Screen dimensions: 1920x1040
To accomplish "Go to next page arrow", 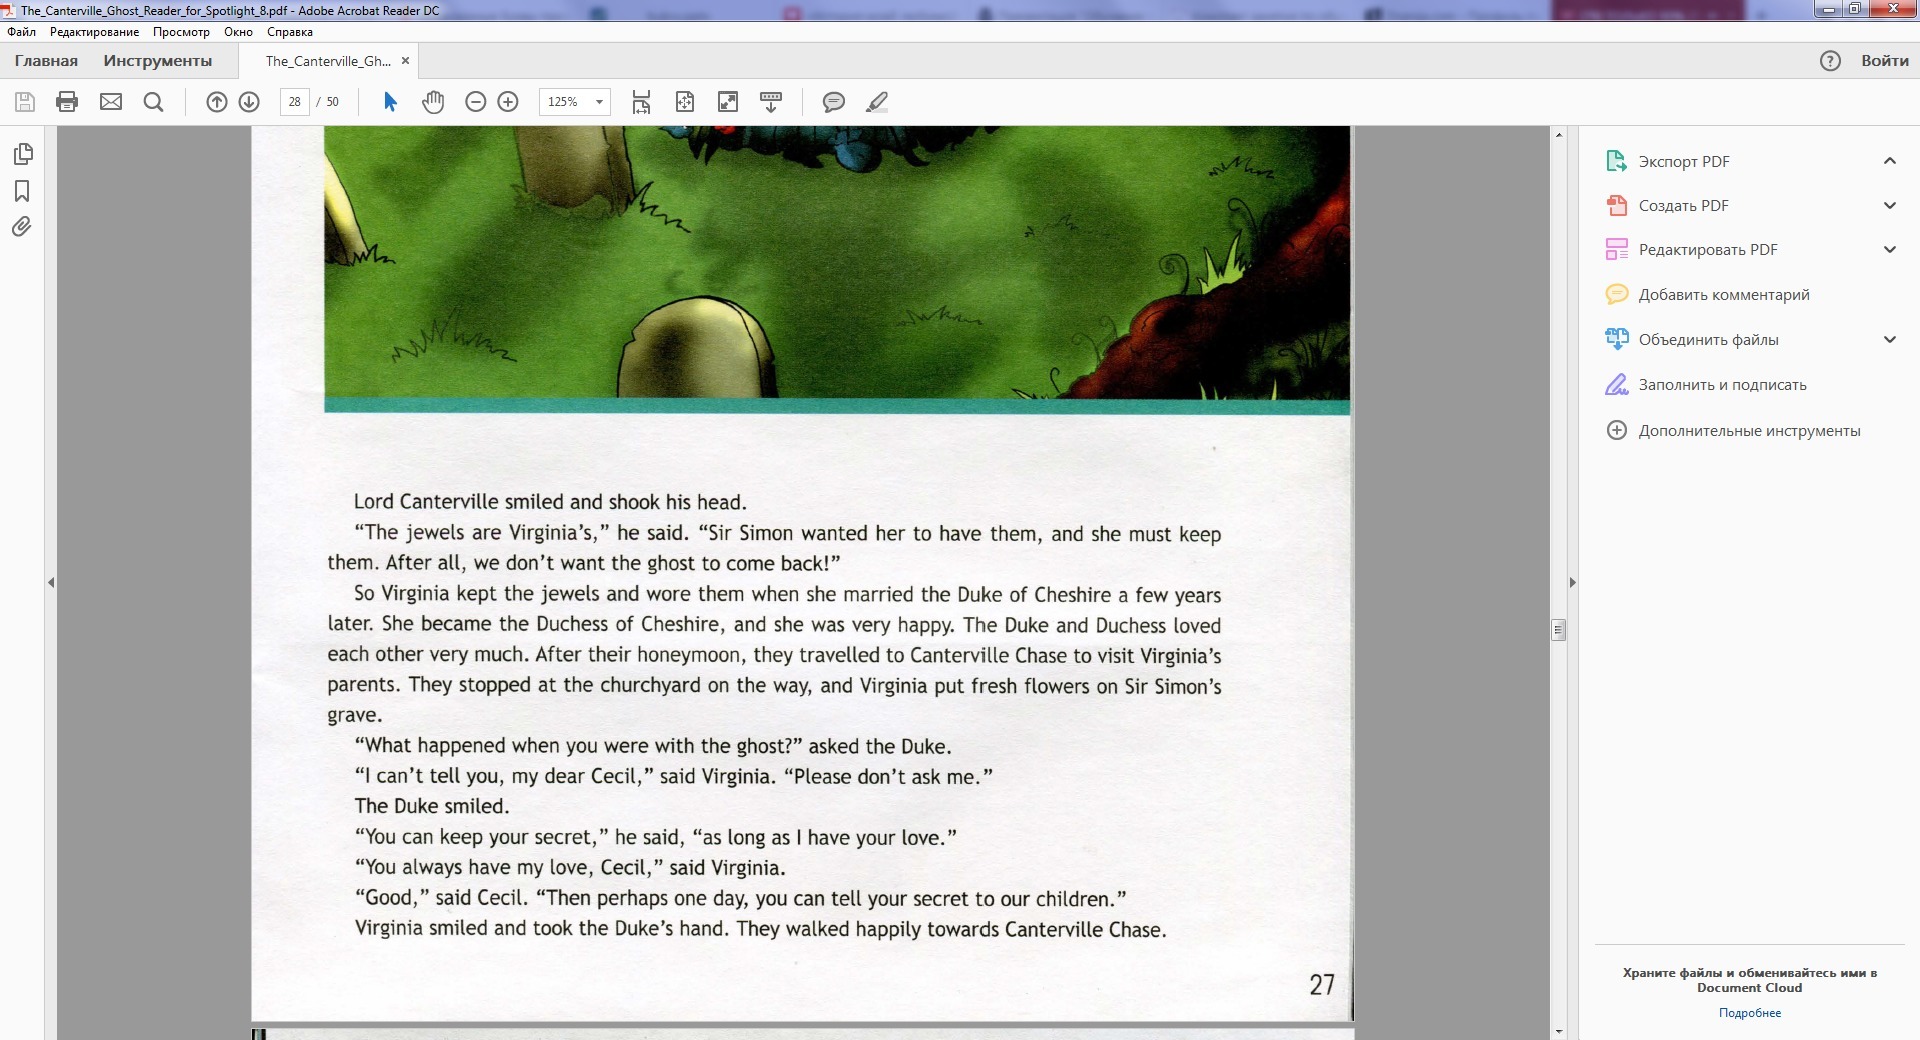I will click(249, 102).
